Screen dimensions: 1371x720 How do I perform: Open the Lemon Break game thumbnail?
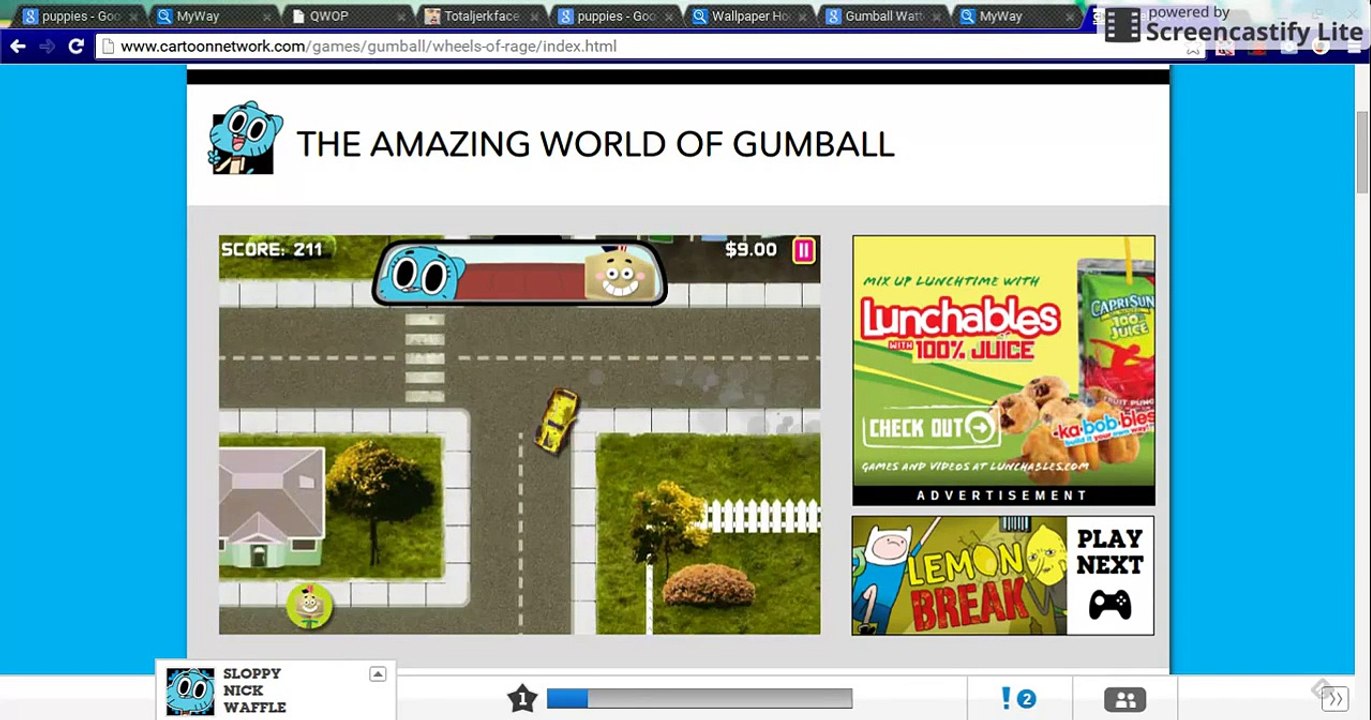tap(959, 576)
